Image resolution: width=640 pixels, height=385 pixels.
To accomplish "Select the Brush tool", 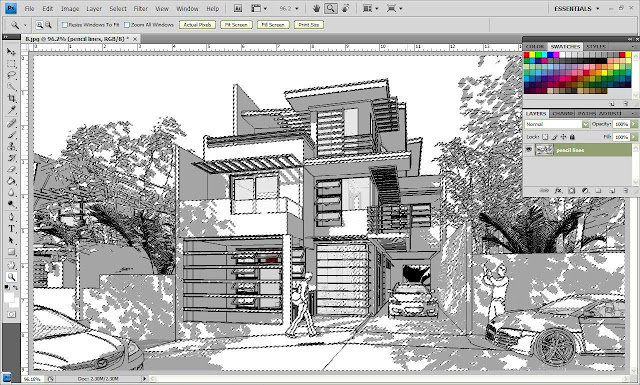I will coord(11,135).
